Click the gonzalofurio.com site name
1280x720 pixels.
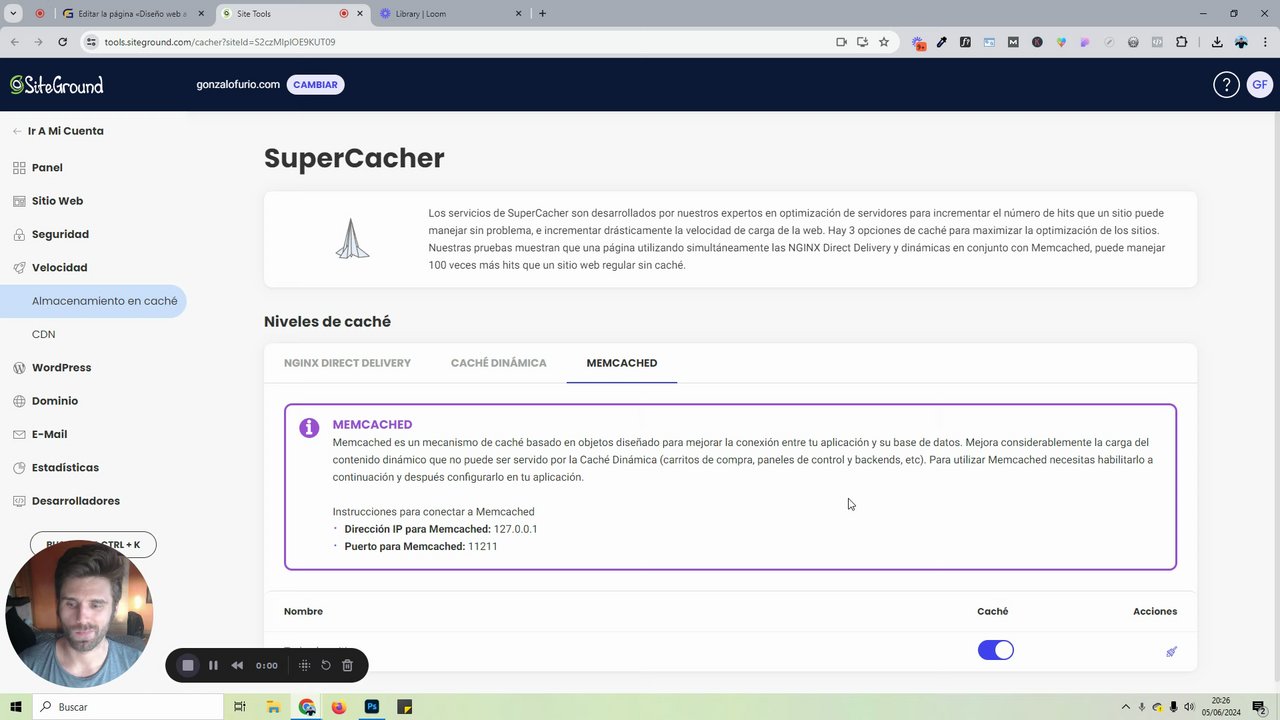(238, 85)
